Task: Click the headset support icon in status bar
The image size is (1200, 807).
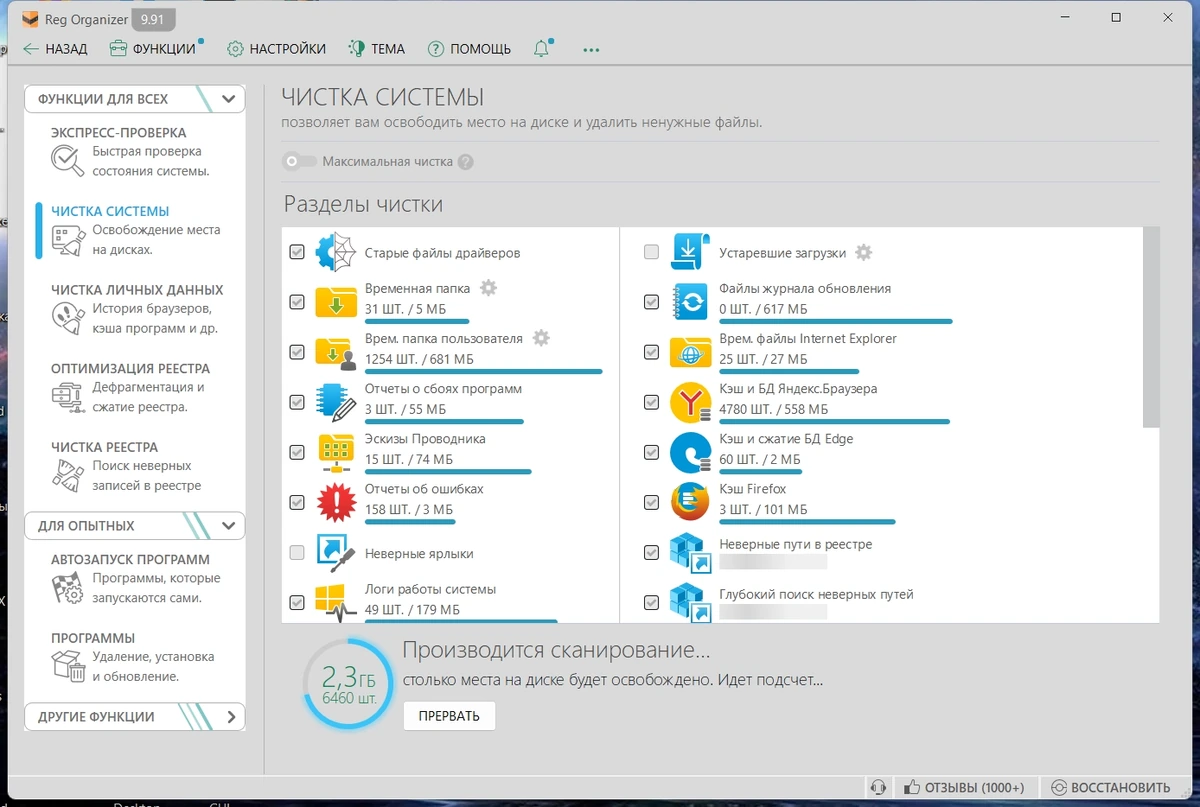Action: click(878, 787)
